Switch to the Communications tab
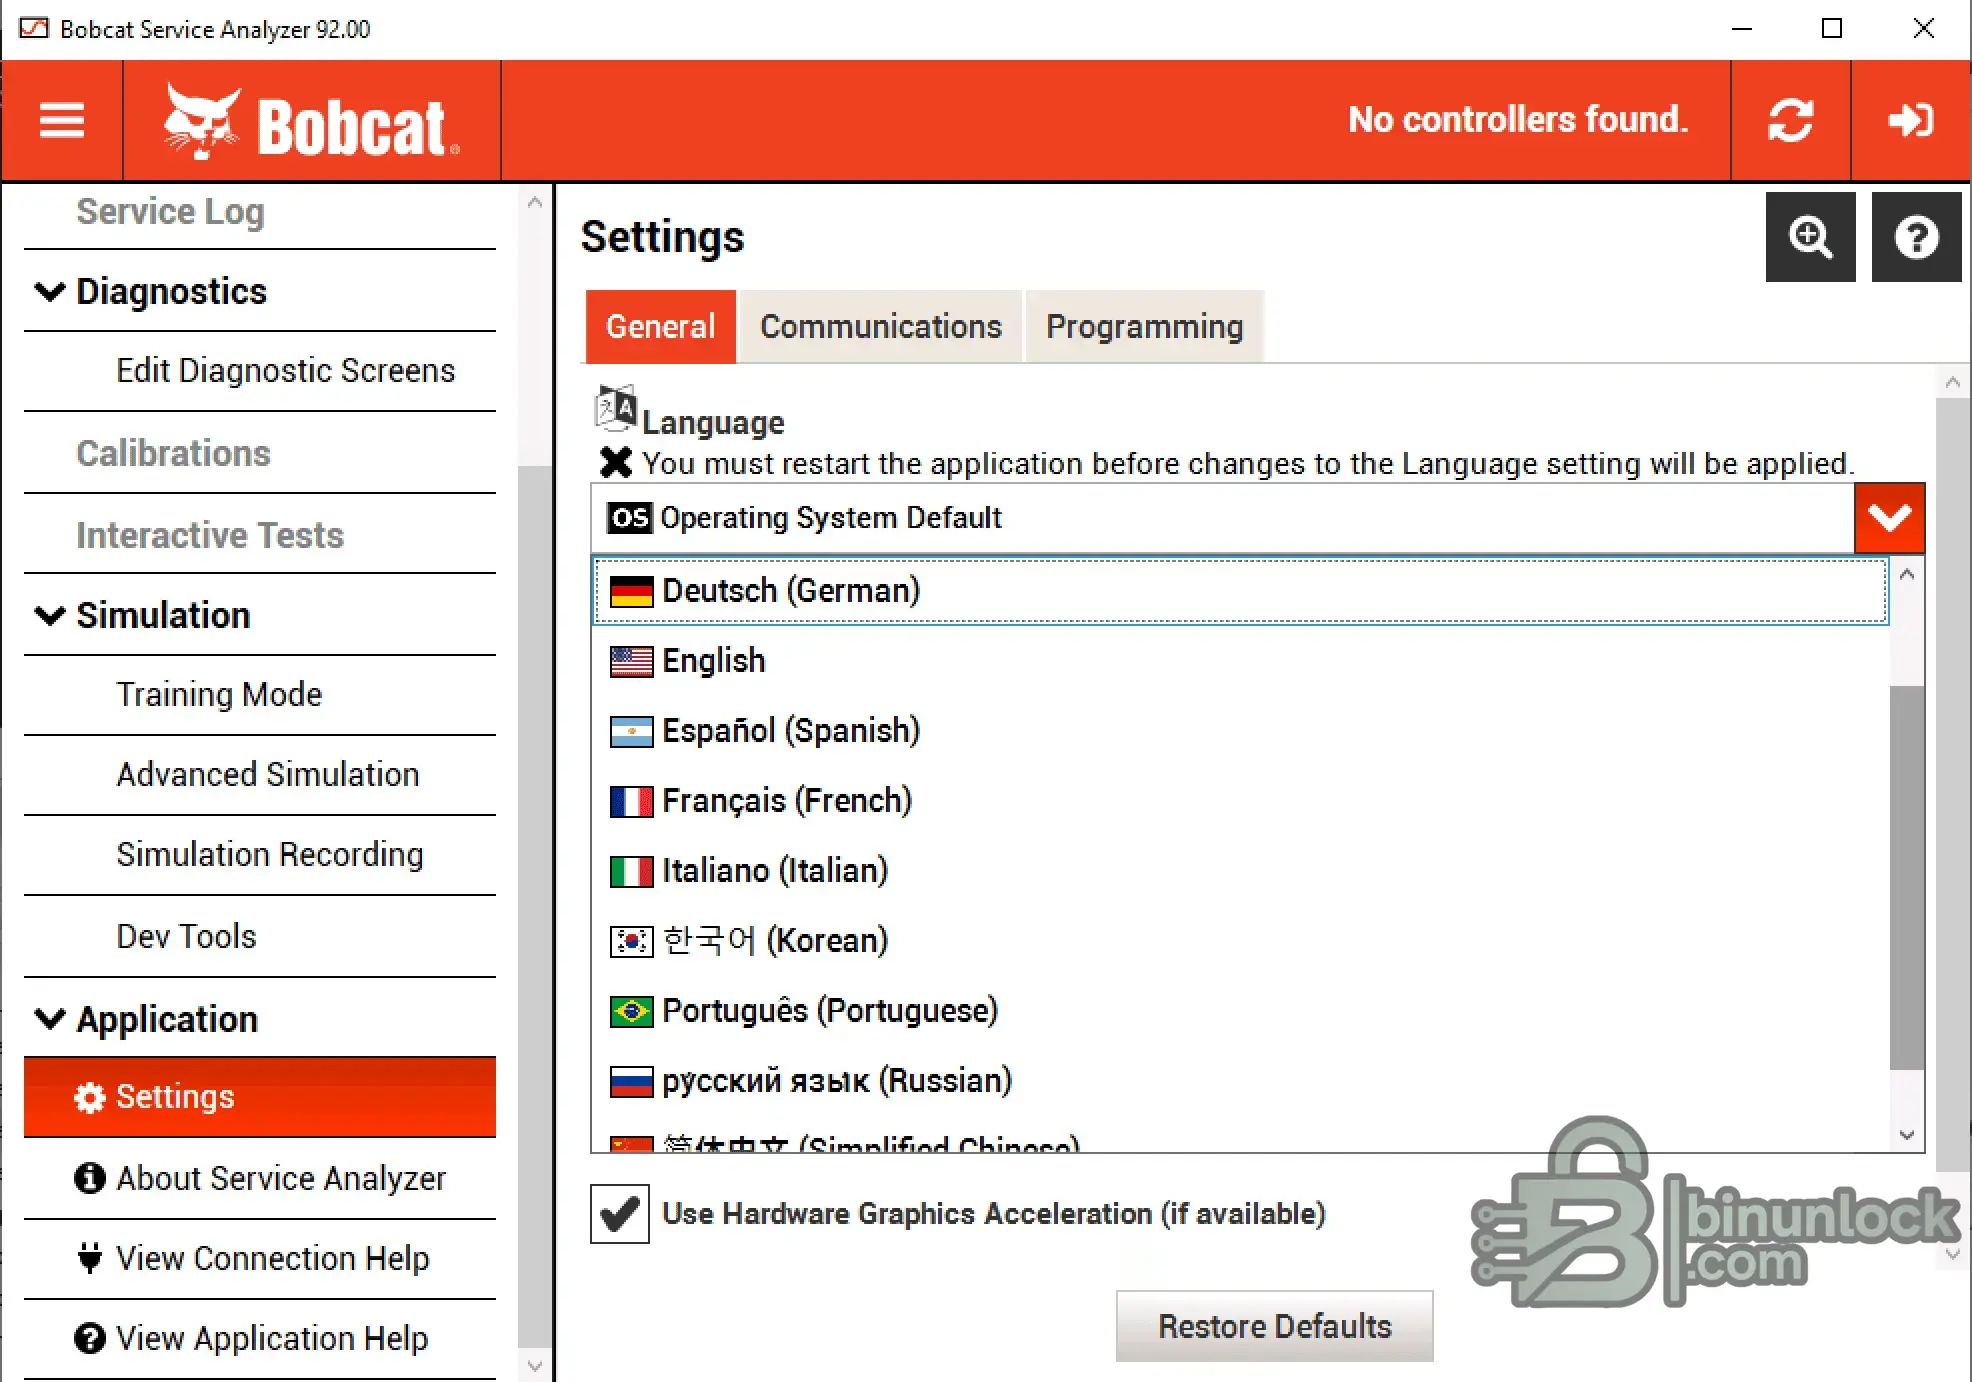Image resolution: width=1972 pixels, height=1382 pixels. coord(881,327)
